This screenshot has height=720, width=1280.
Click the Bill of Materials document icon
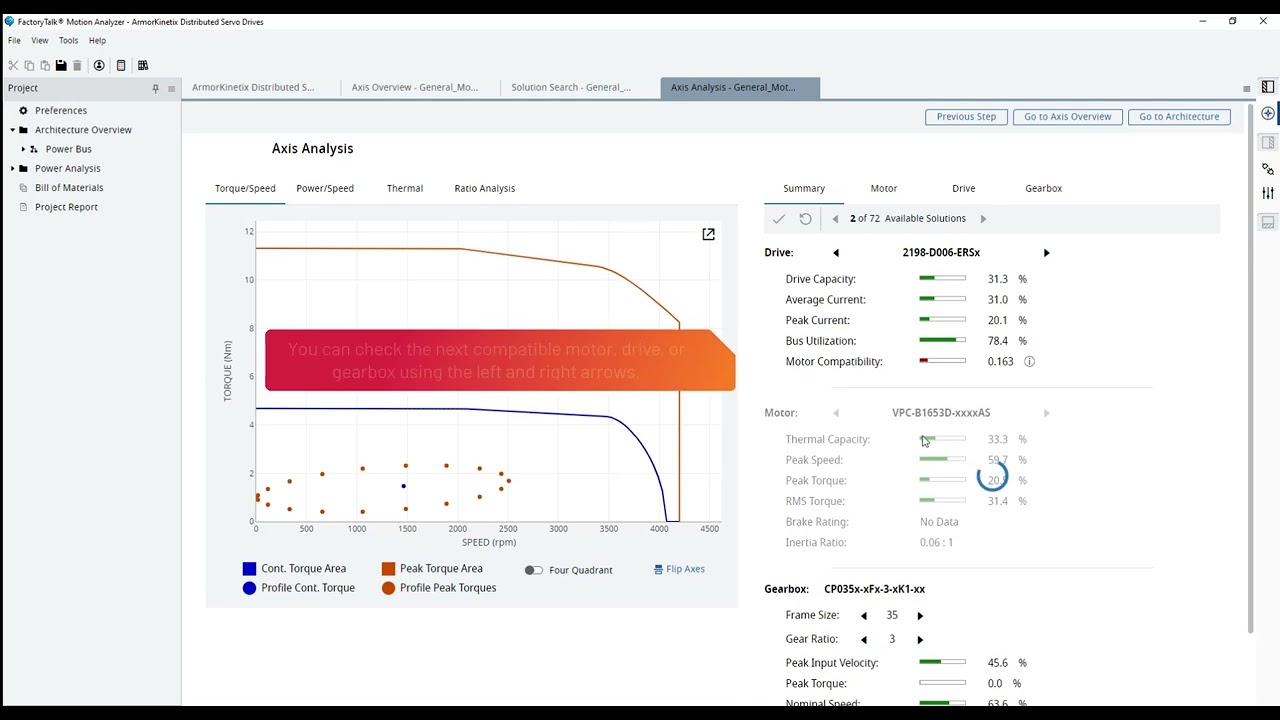23,188
